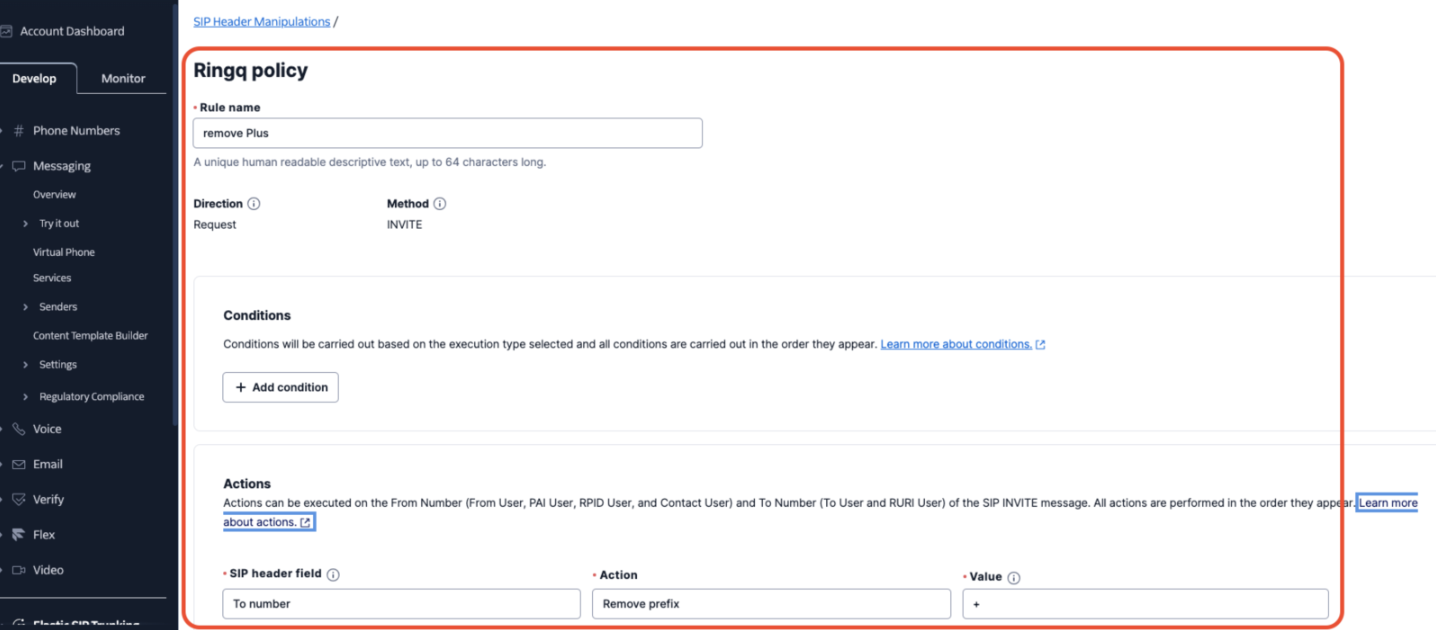Click the Value input containing plus sign
Viewport: 1436px width, 630px height.
(1145, 604)
